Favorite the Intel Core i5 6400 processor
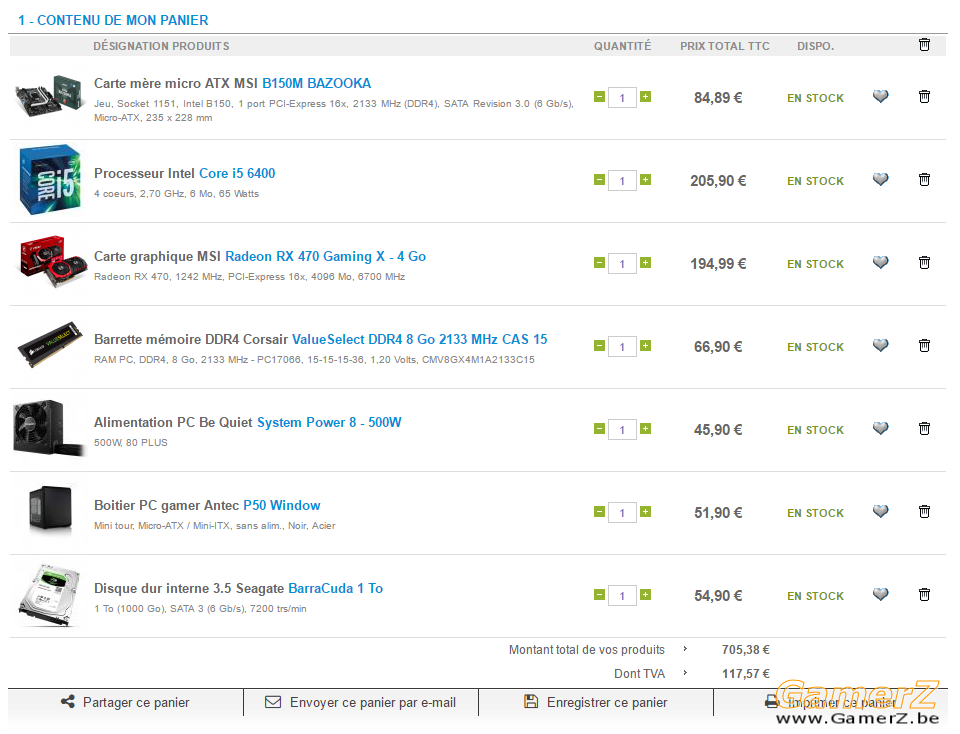 [880, 179]
